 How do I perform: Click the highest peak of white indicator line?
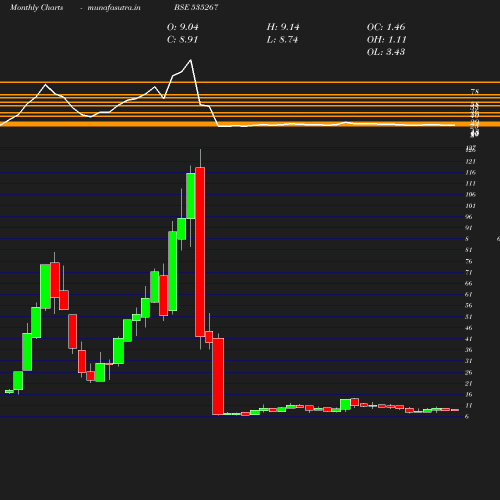click(x=191, y=60)
